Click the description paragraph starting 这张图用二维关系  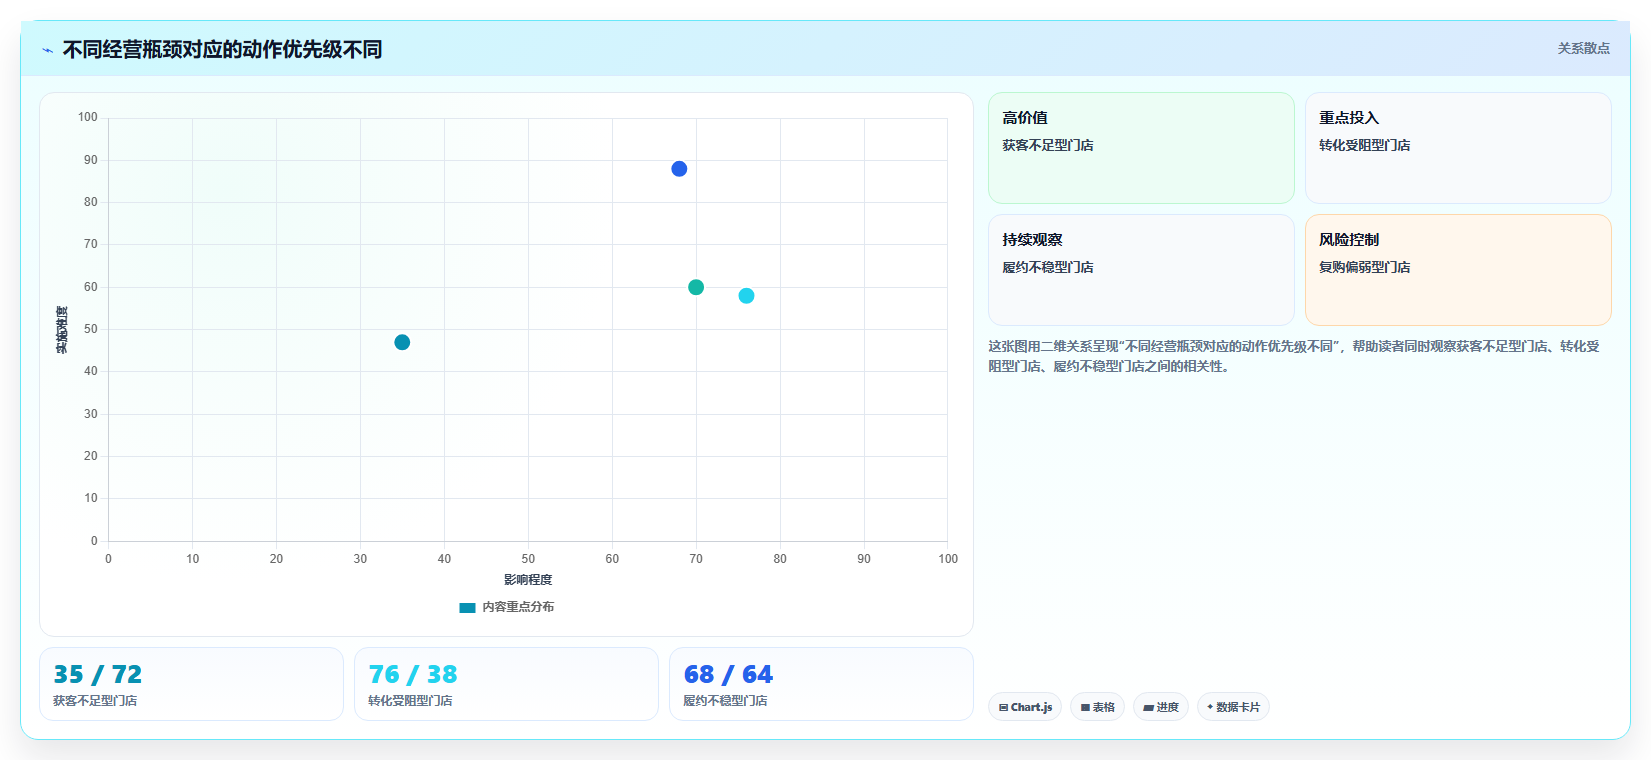coord(1294,356)
